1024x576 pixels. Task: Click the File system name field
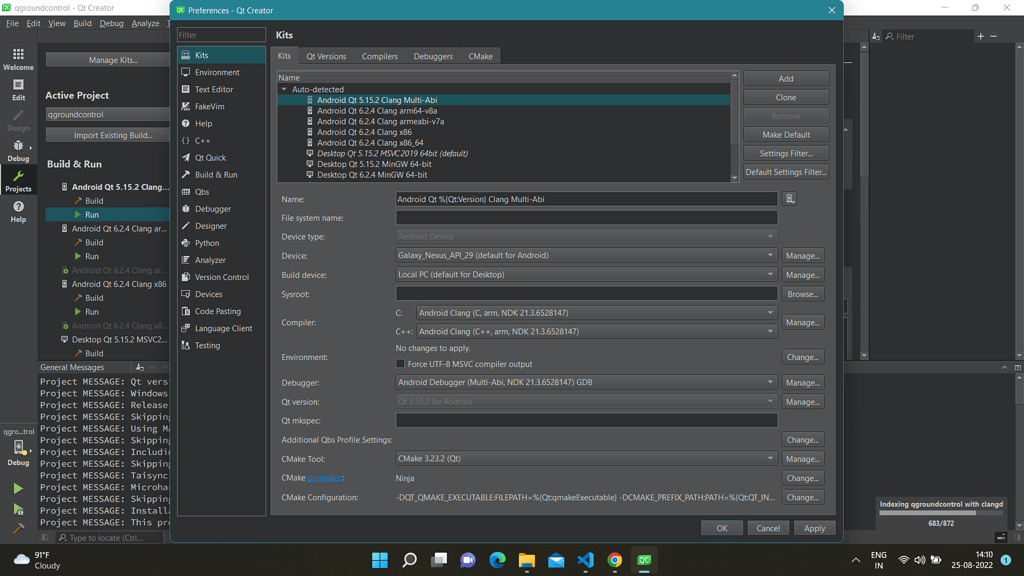pyautogui.click(x=586, y=217)
